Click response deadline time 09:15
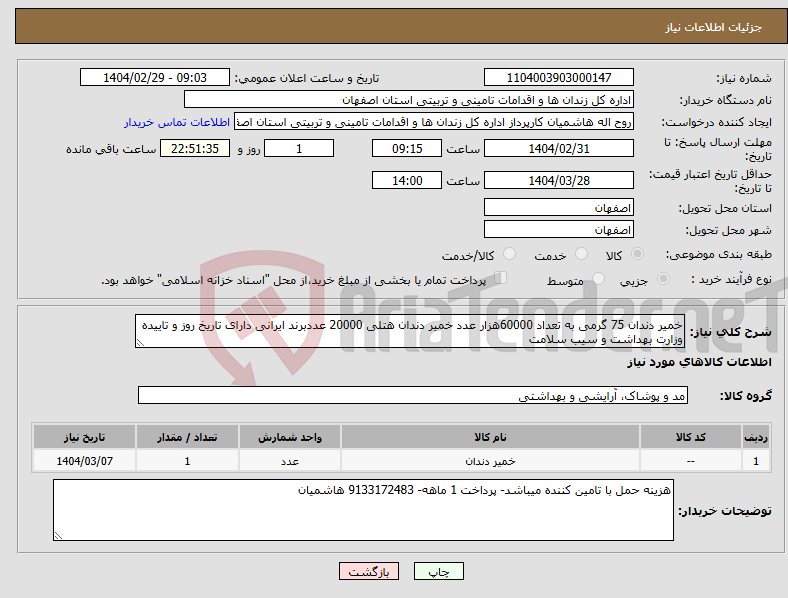The height and width of the screenshot is (598, 788). (407, 148)
